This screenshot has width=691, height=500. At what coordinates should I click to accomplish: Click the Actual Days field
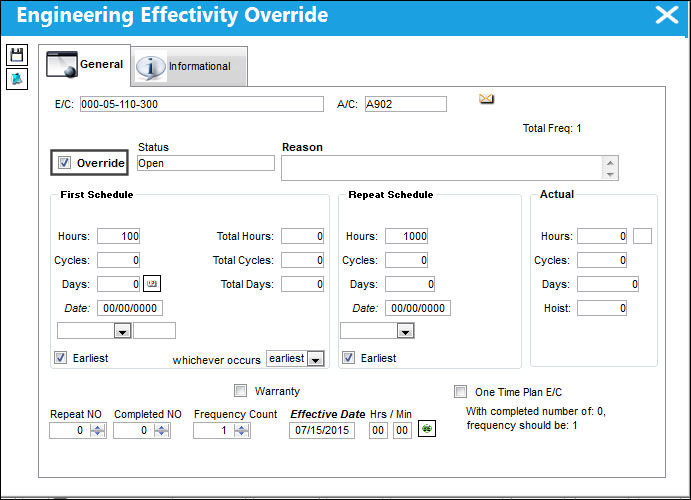[608, 284]
